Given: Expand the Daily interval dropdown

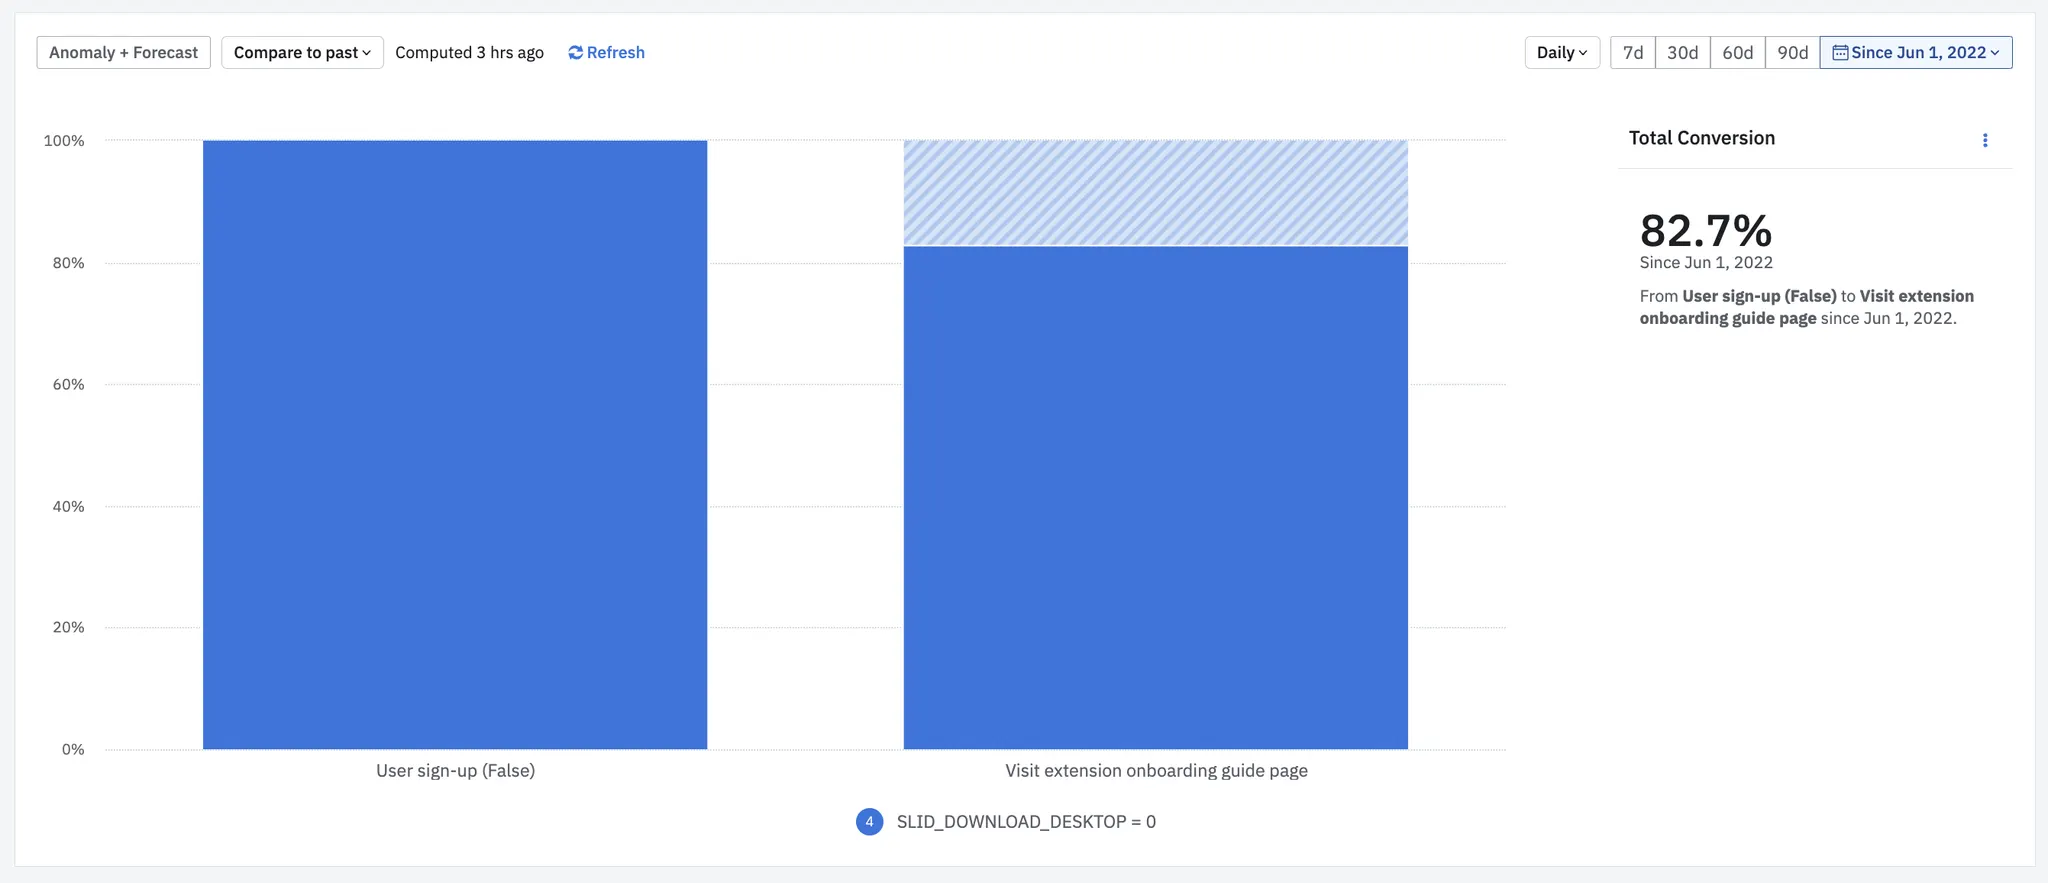Looking at the screenshot, I should (x=1561, y=53).
